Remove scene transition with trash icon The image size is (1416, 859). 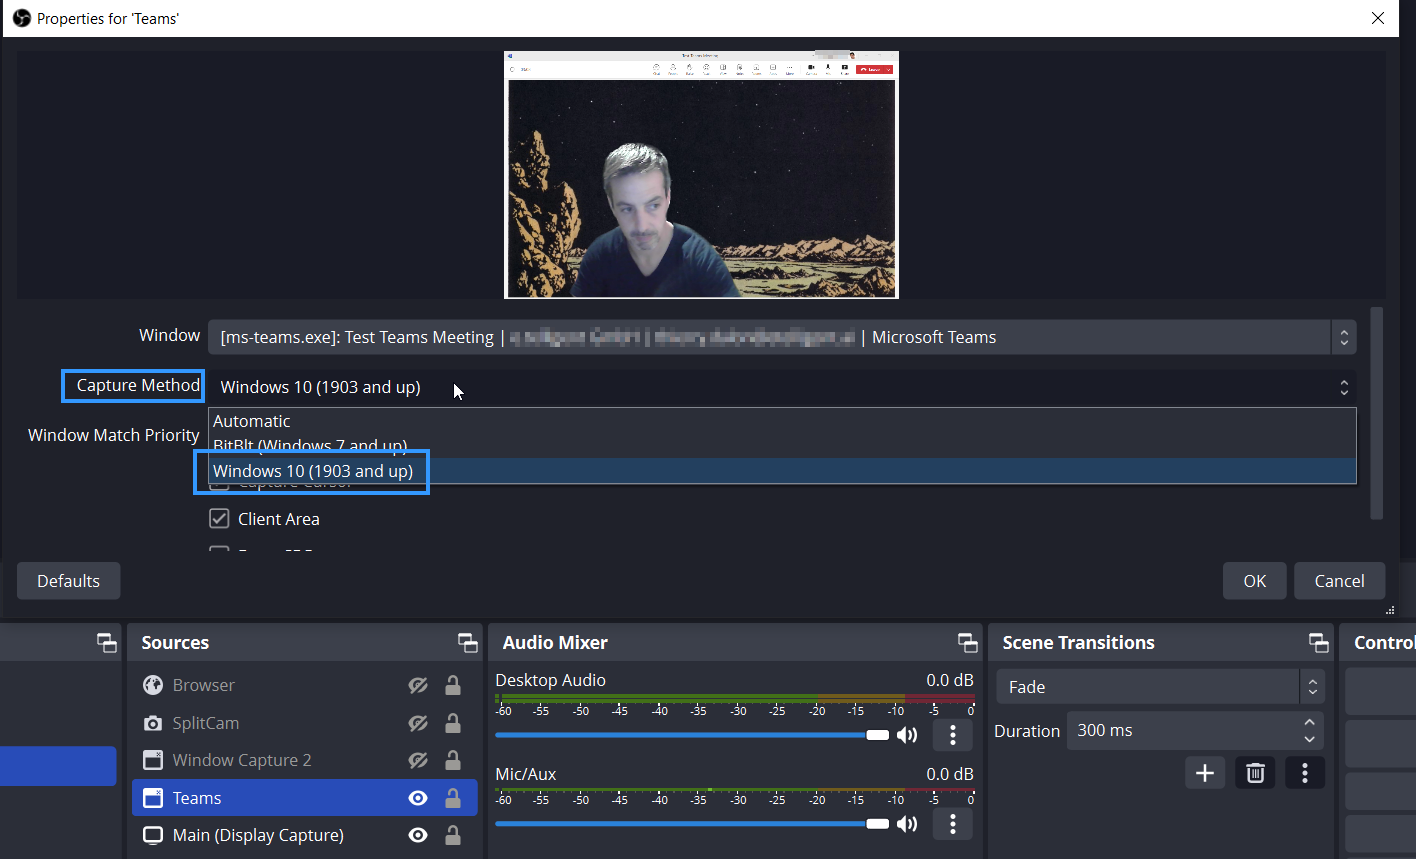click(1255, 773)
